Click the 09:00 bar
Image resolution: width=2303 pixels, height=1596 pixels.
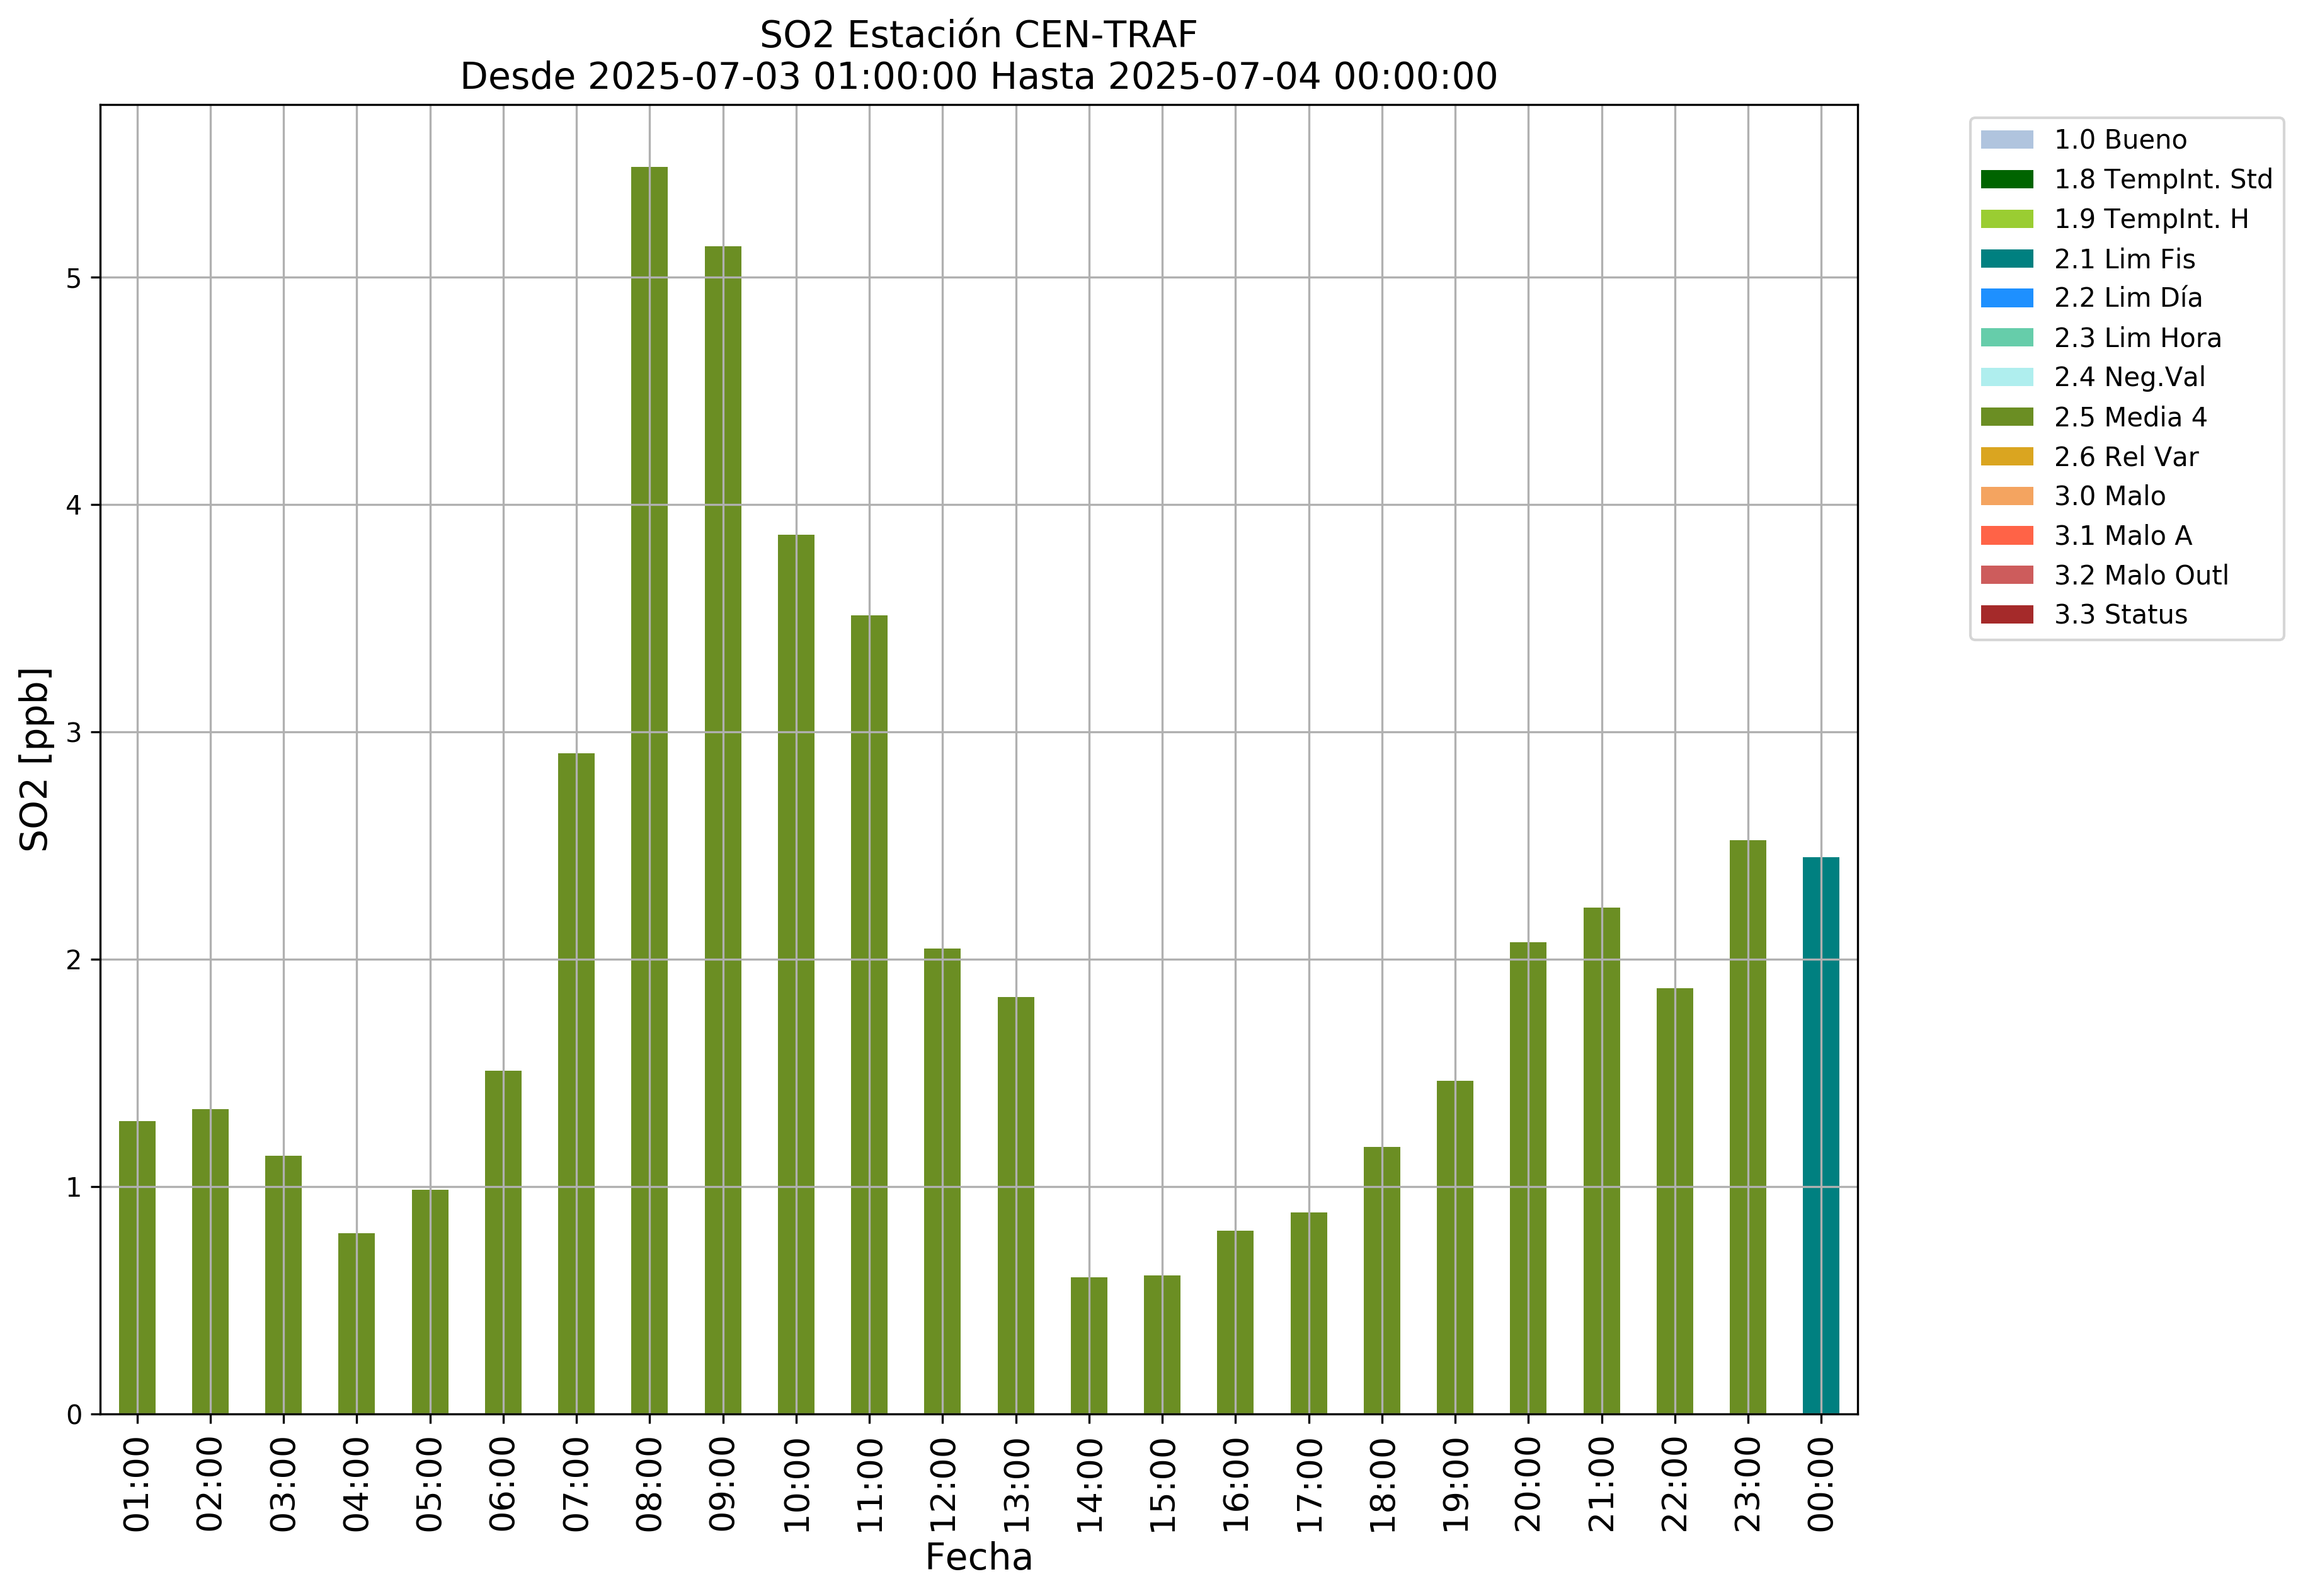point(722,830)
